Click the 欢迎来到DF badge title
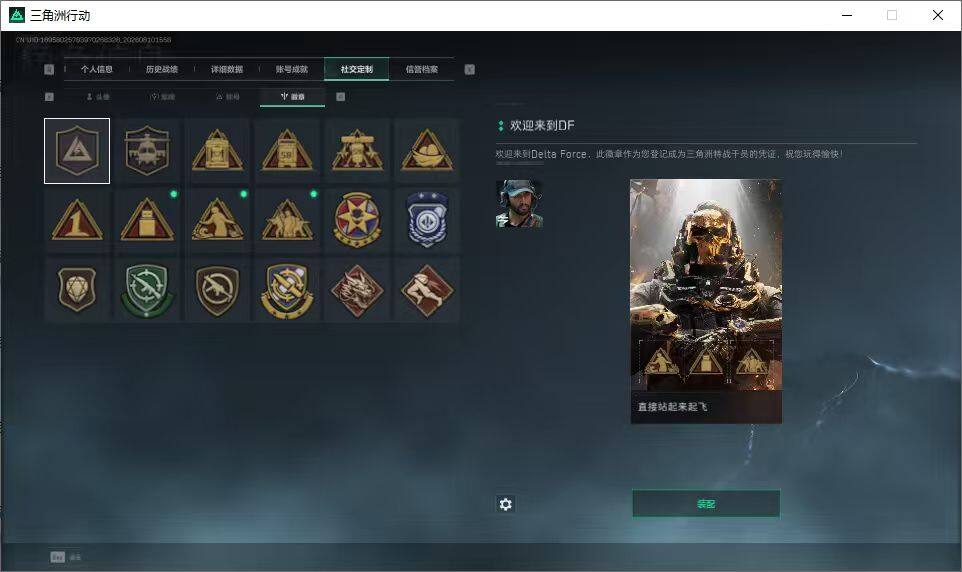The height and width of the screenshot is (572, 962). point(542,125)
